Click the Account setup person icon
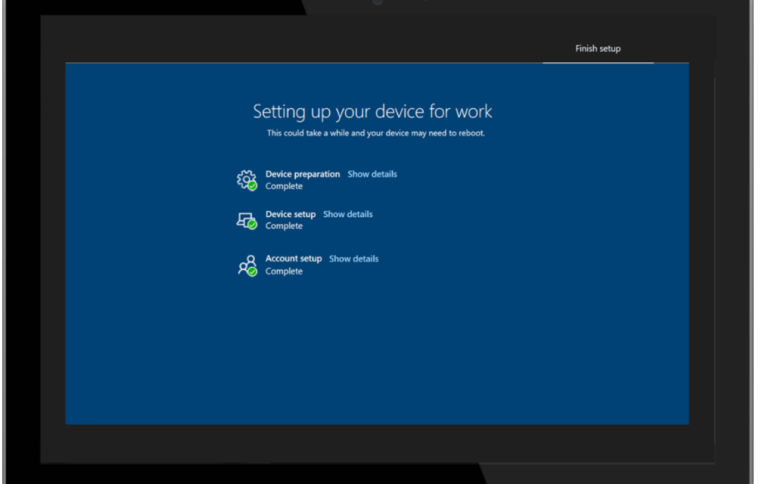This screenshot has height=484, width=768. 245,264
